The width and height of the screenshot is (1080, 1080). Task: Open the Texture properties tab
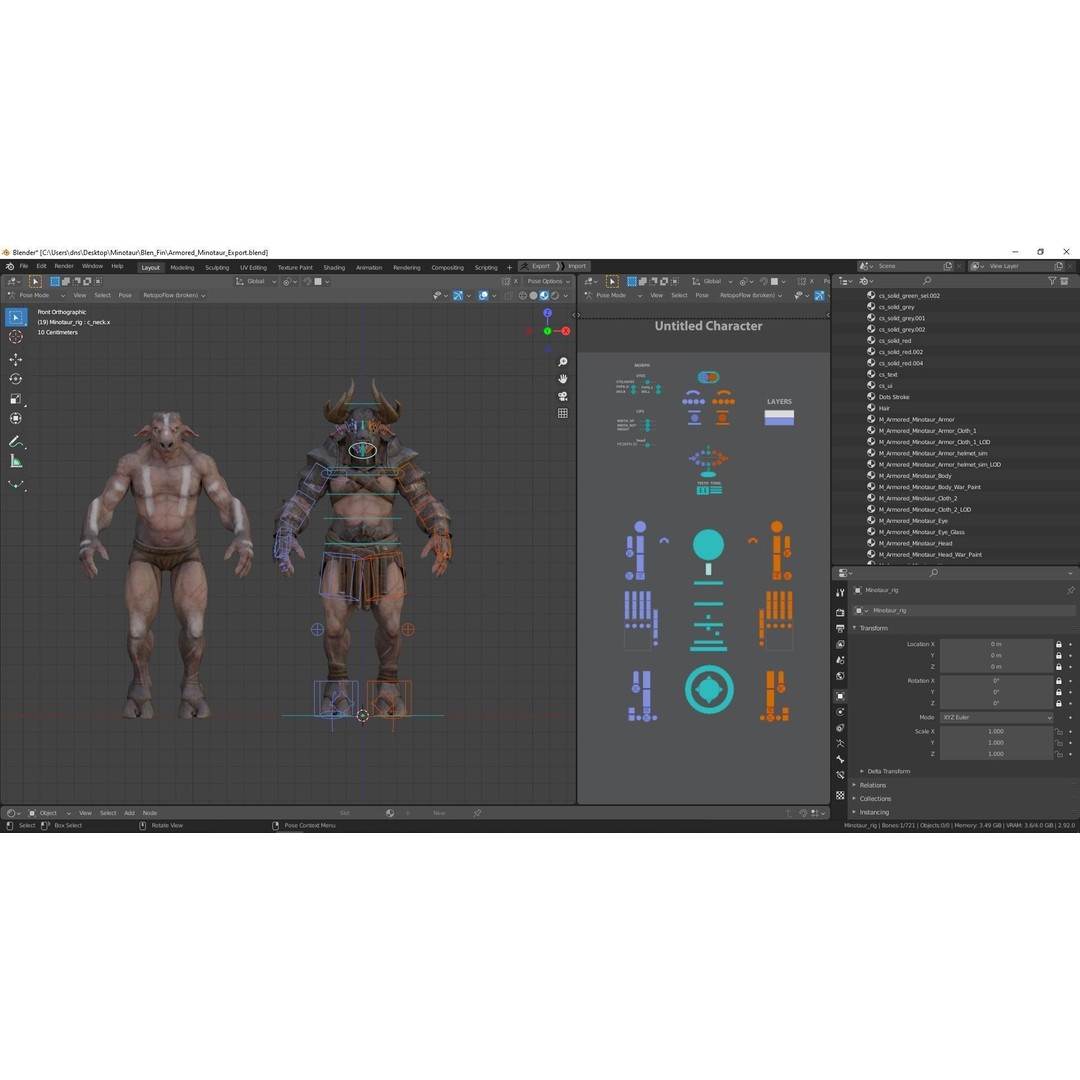point(840,795)
